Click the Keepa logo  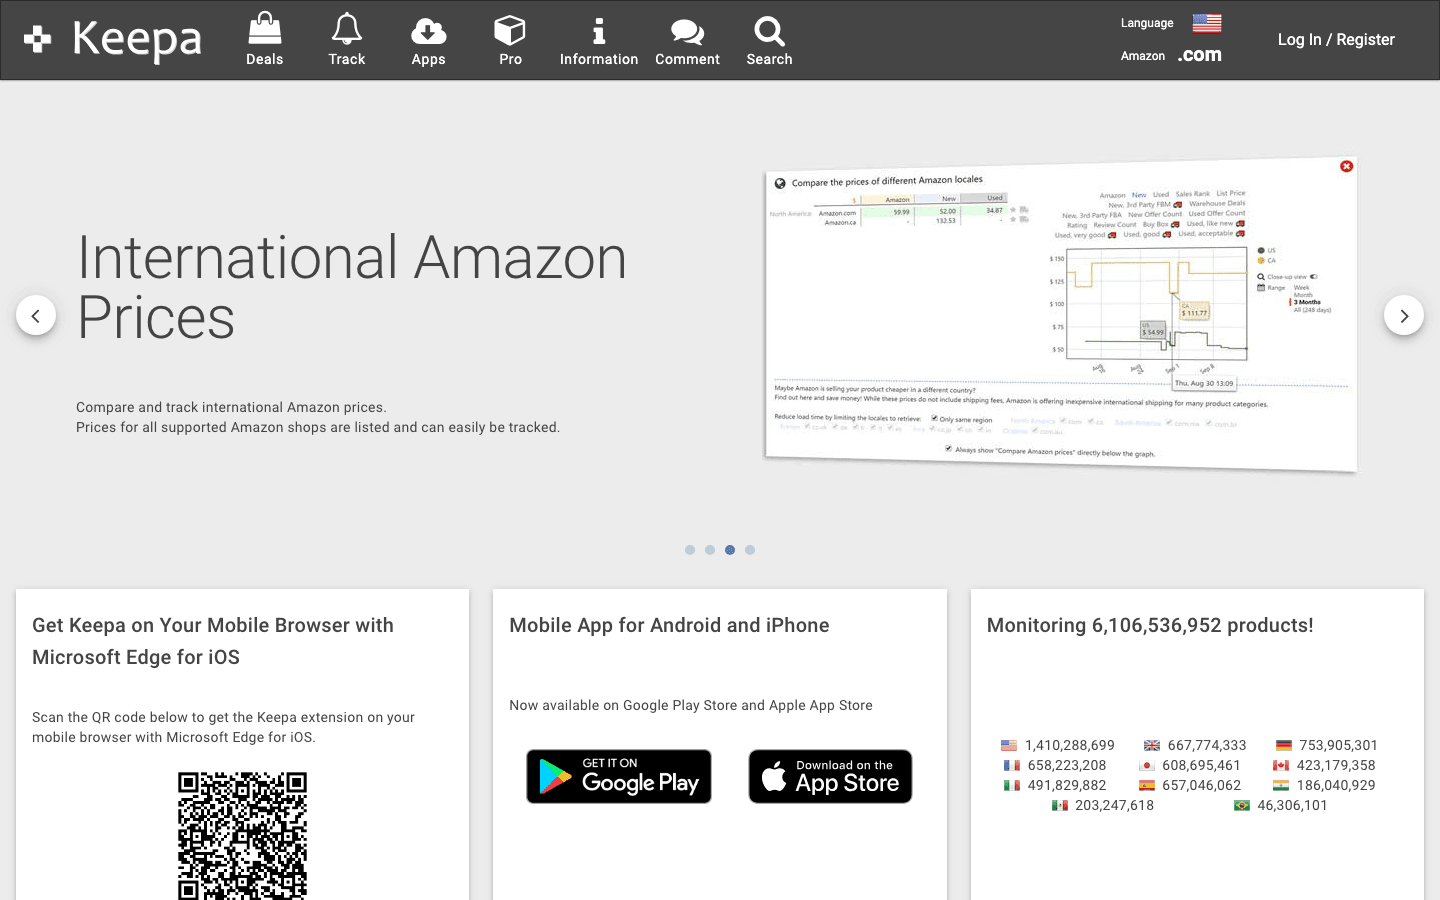tap(110, 40)
